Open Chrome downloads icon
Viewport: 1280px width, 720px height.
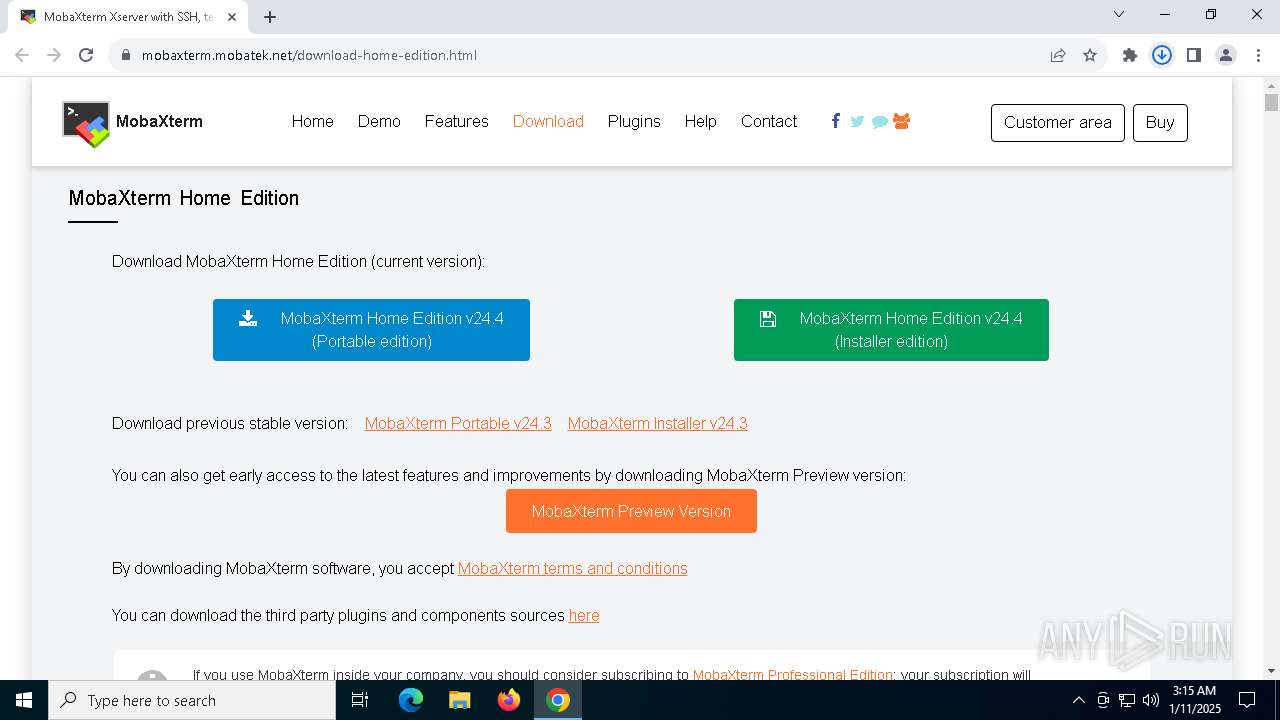pyautogui.click(x=1162, y=55)
